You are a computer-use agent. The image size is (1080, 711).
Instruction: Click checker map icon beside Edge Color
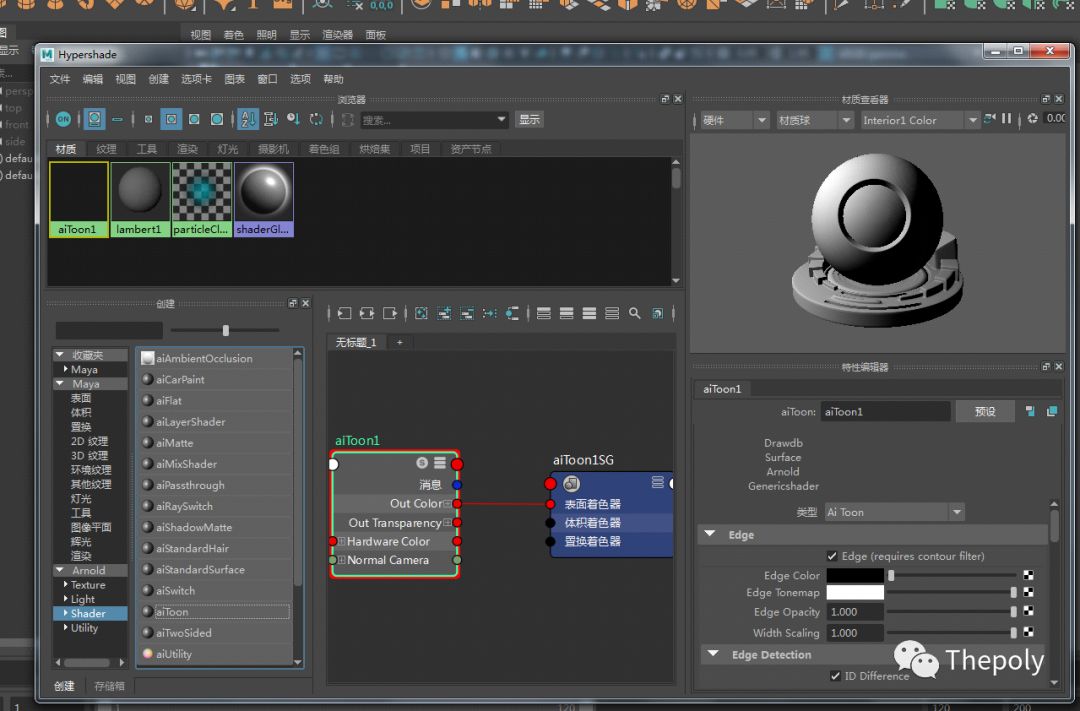[1027, 576]
